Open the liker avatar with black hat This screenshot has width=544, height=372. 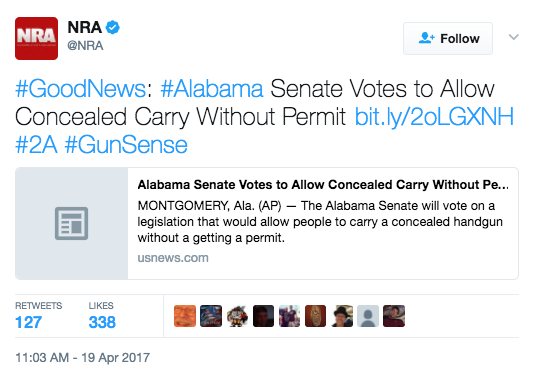(342, 316)
